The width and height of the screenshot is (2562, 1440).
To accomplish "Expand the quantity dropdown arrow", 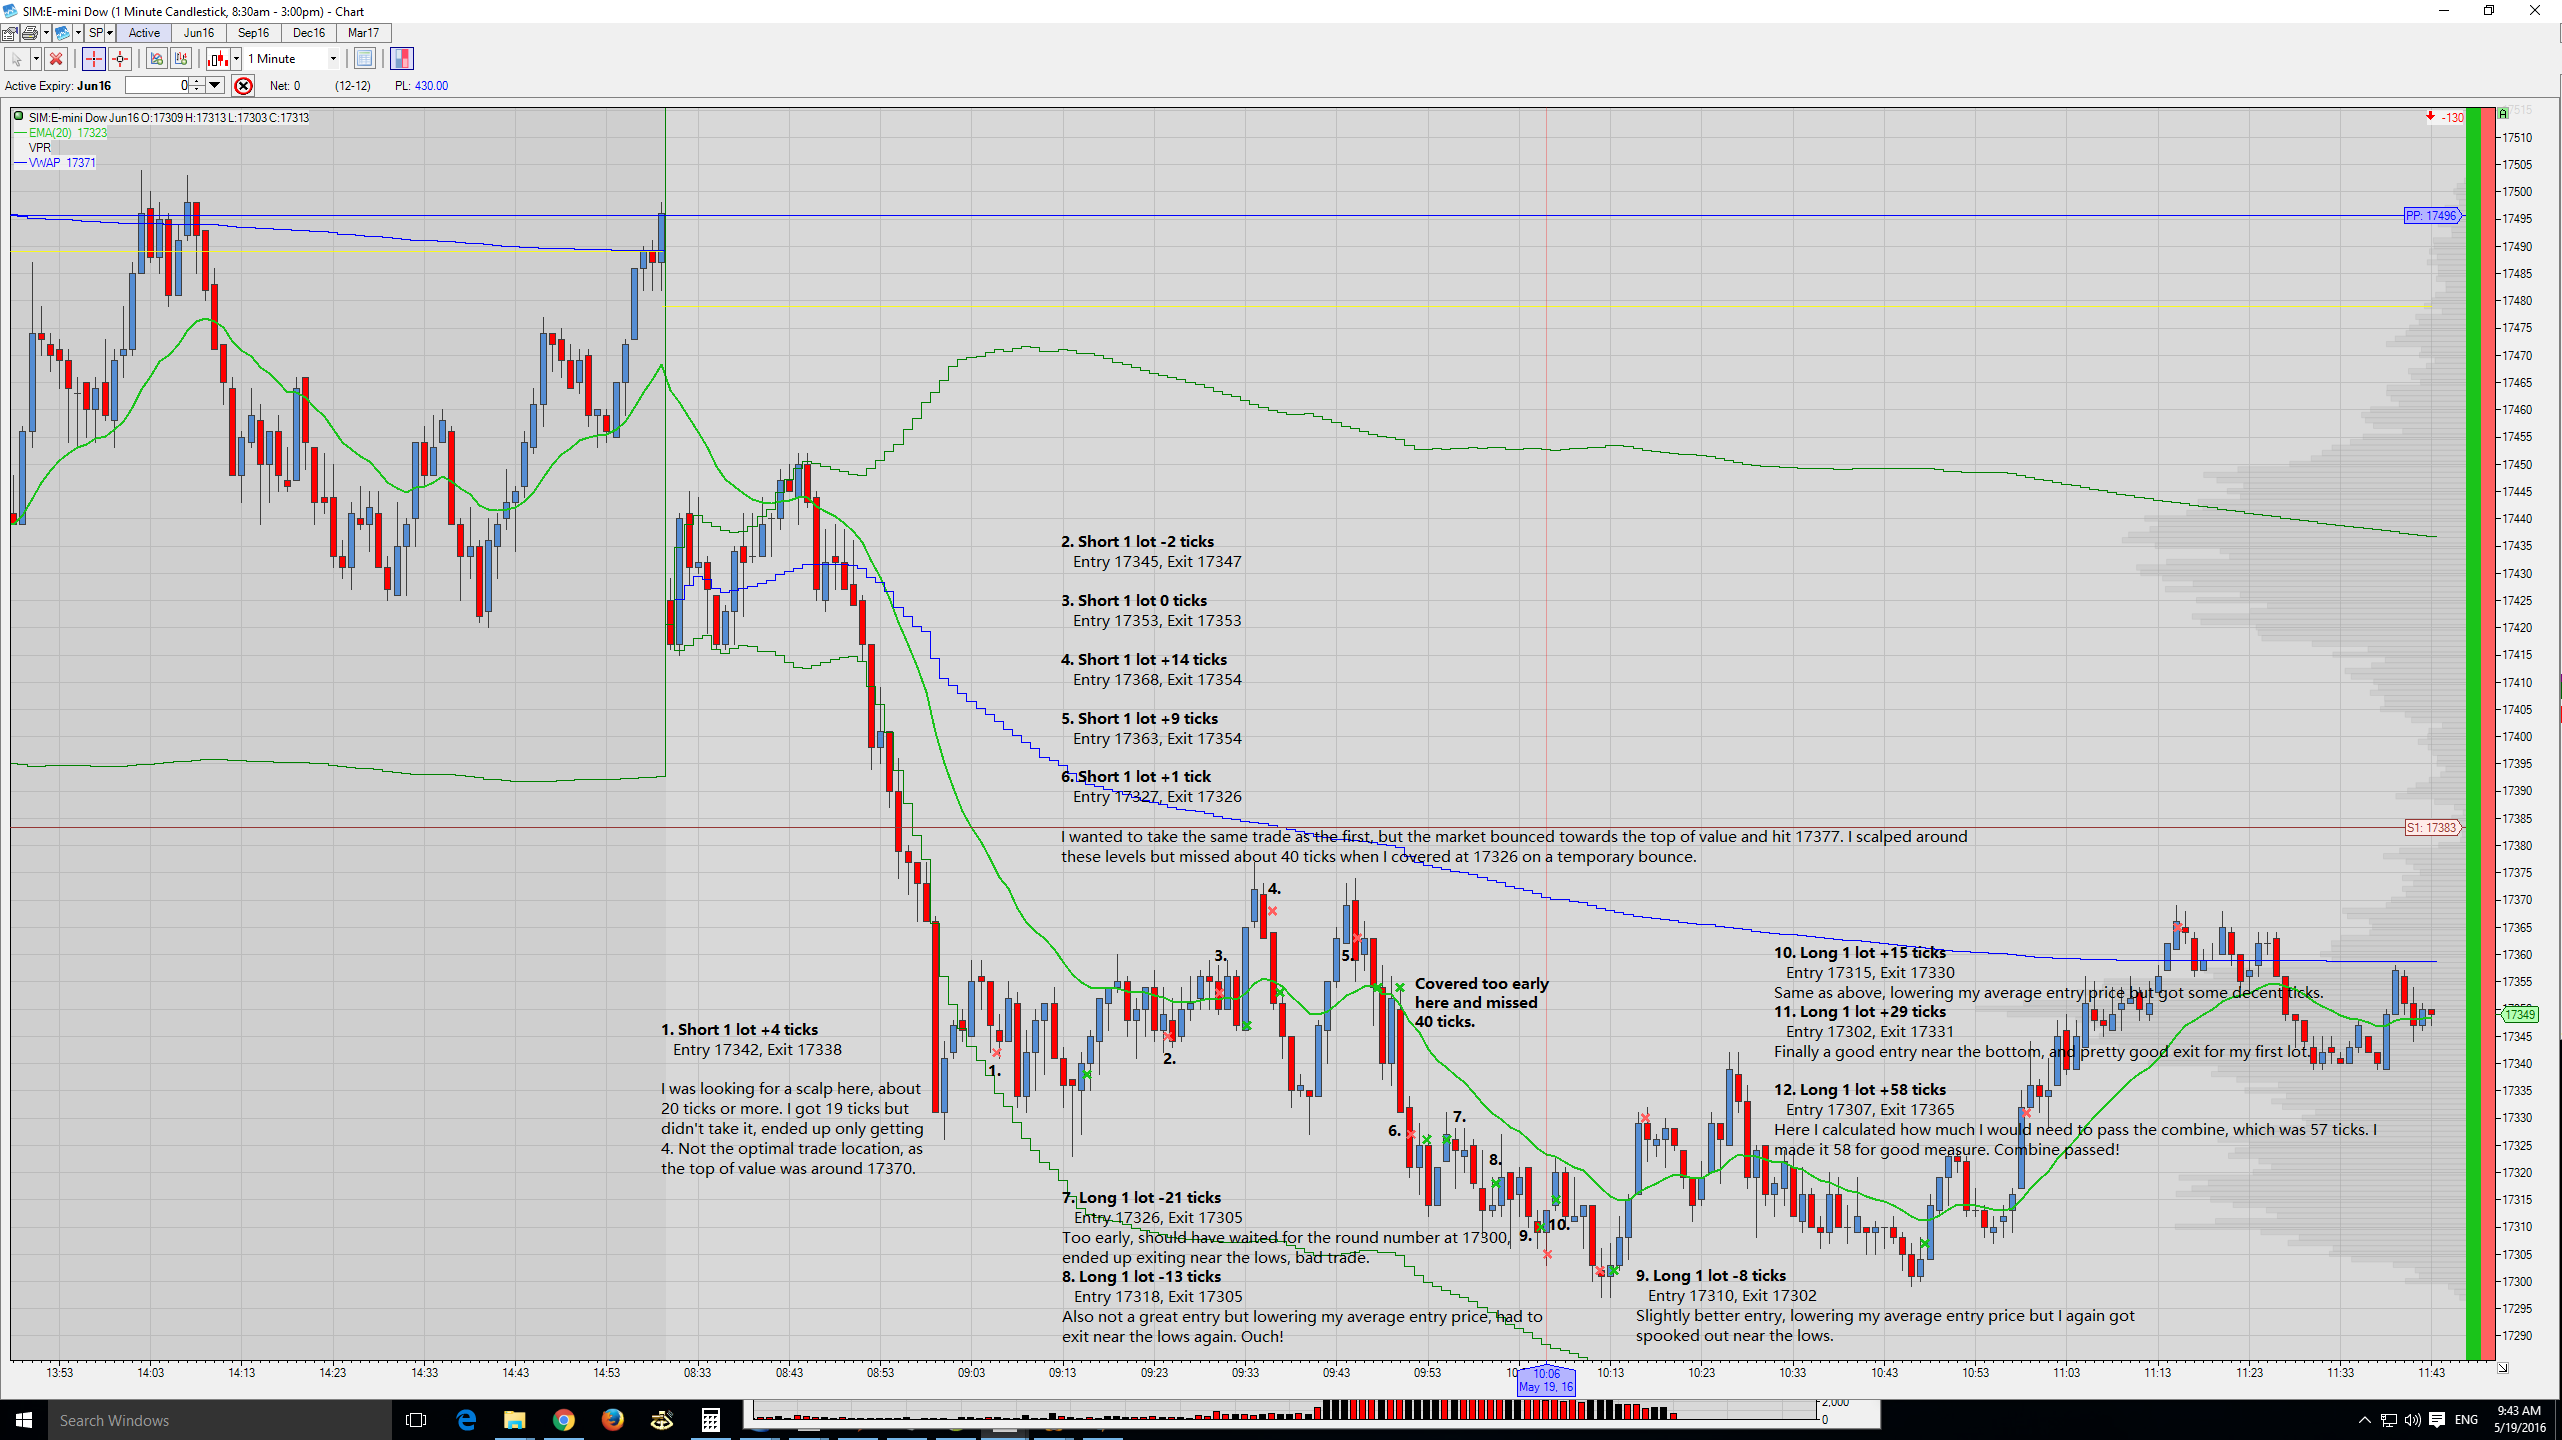I will (215, 86).
